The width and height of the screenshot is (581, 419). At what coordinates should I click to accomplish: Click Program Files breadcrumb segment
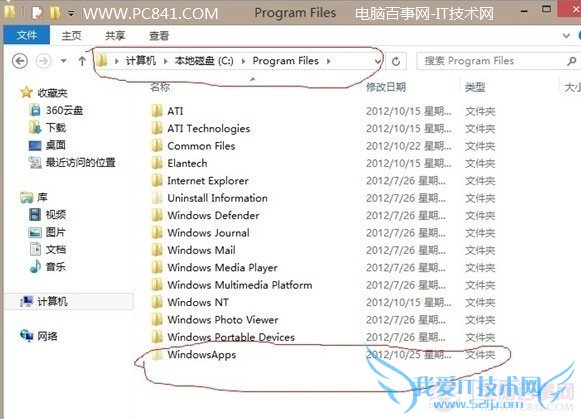285,61
